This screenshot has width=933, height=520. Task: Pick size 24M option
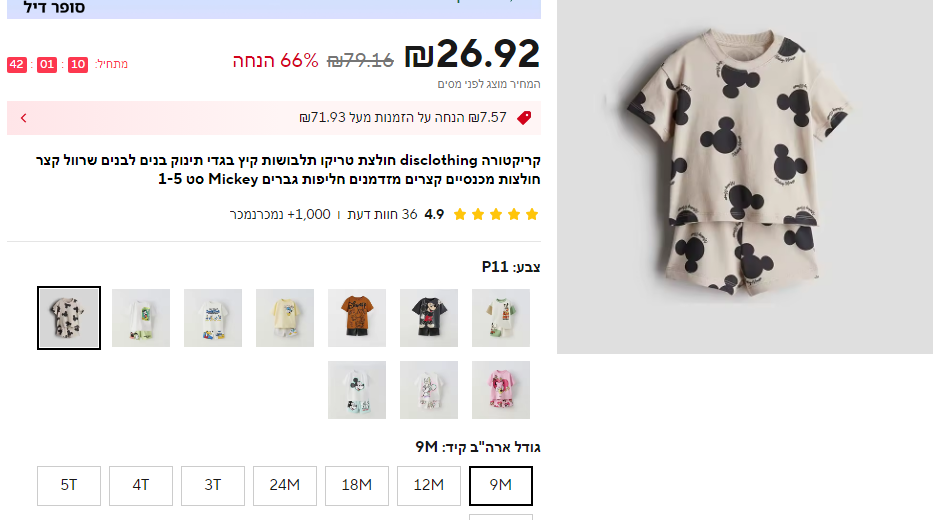pyautogui.click(x=285, y=486)
